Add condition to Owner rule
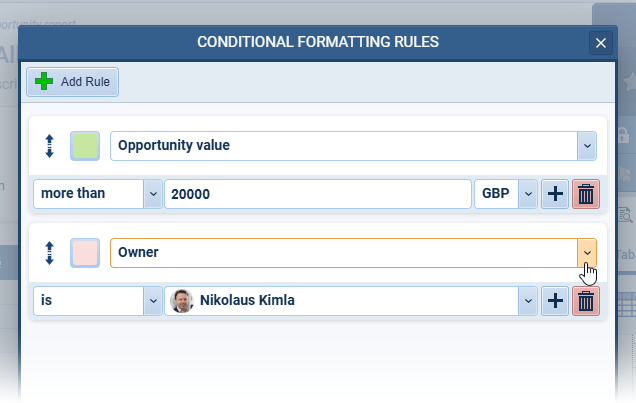Viewport: 636px width, 403px height. click(554, 300)
